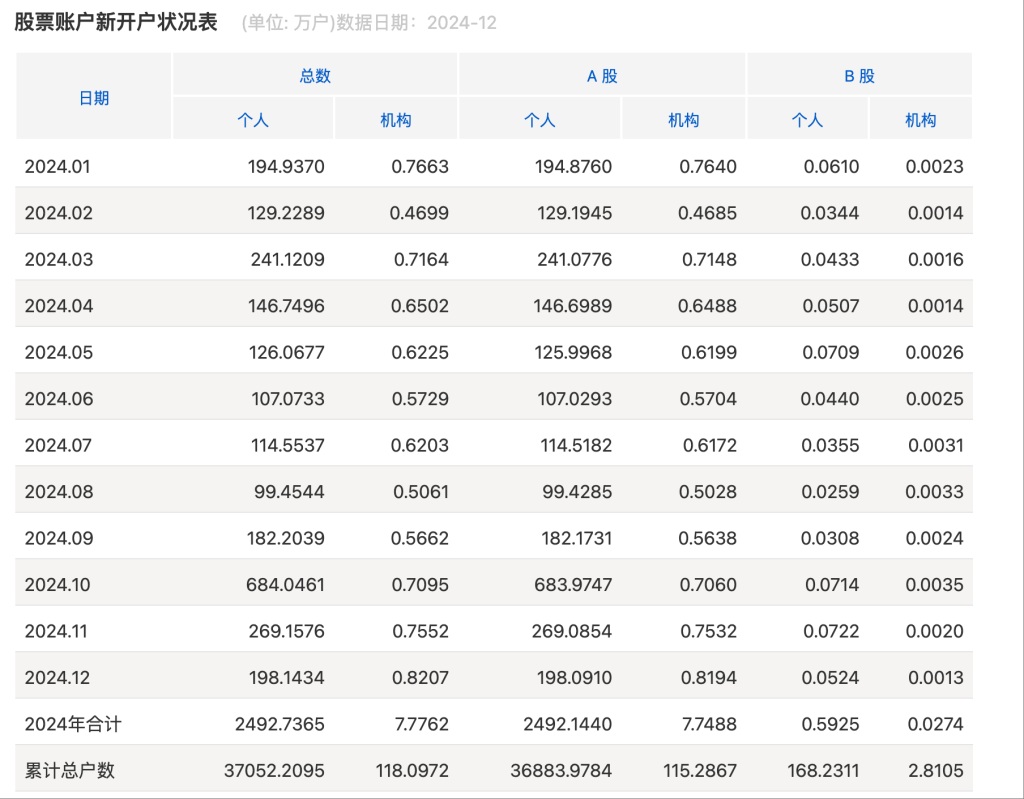Select 个人 subheader under 总数
1024x799 pixels.
point(253,120)
